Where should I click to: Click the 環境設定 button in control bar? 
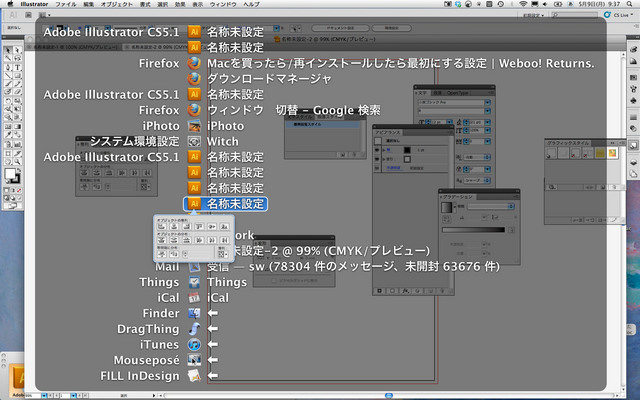[x=391, y=28]
